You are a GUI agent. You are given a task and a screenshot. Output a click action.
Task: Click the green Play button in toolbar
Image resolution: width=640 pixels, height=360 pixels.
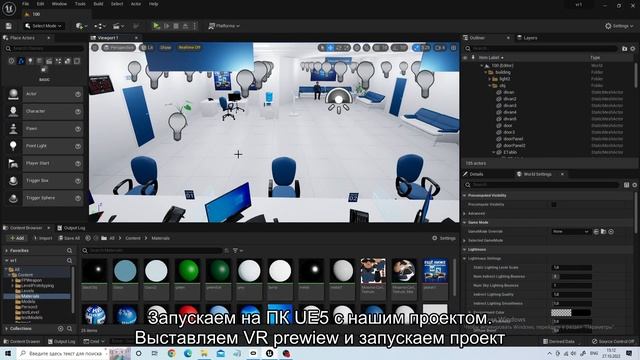tap(156, 26)
